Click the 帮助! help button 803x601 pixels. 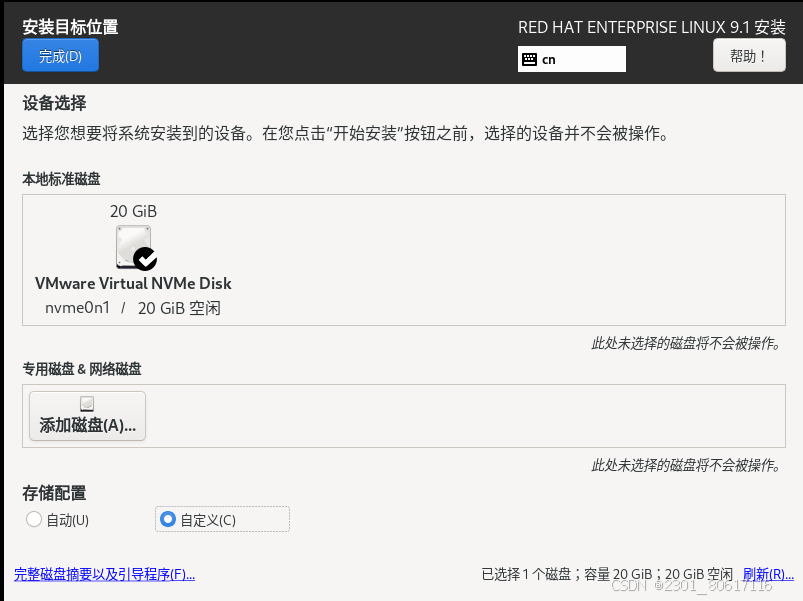point(749,55)
